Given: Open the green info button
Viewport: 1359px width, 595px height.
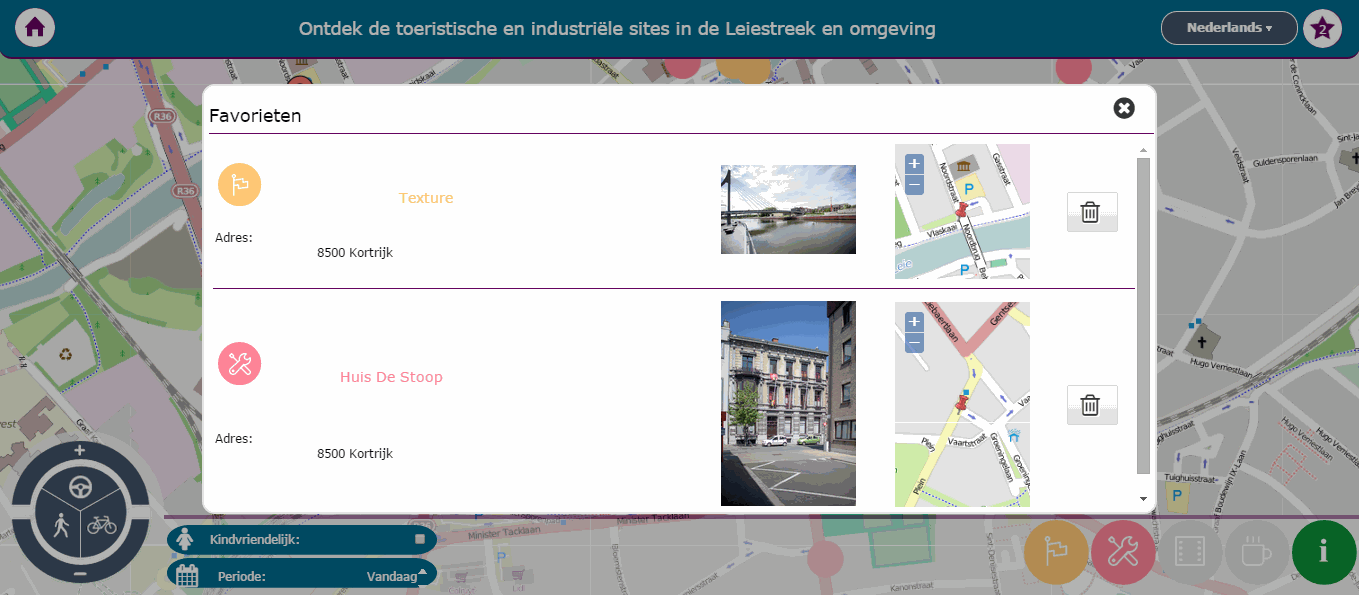Looking at the screenshot, I should click(x=1324, y=552).
